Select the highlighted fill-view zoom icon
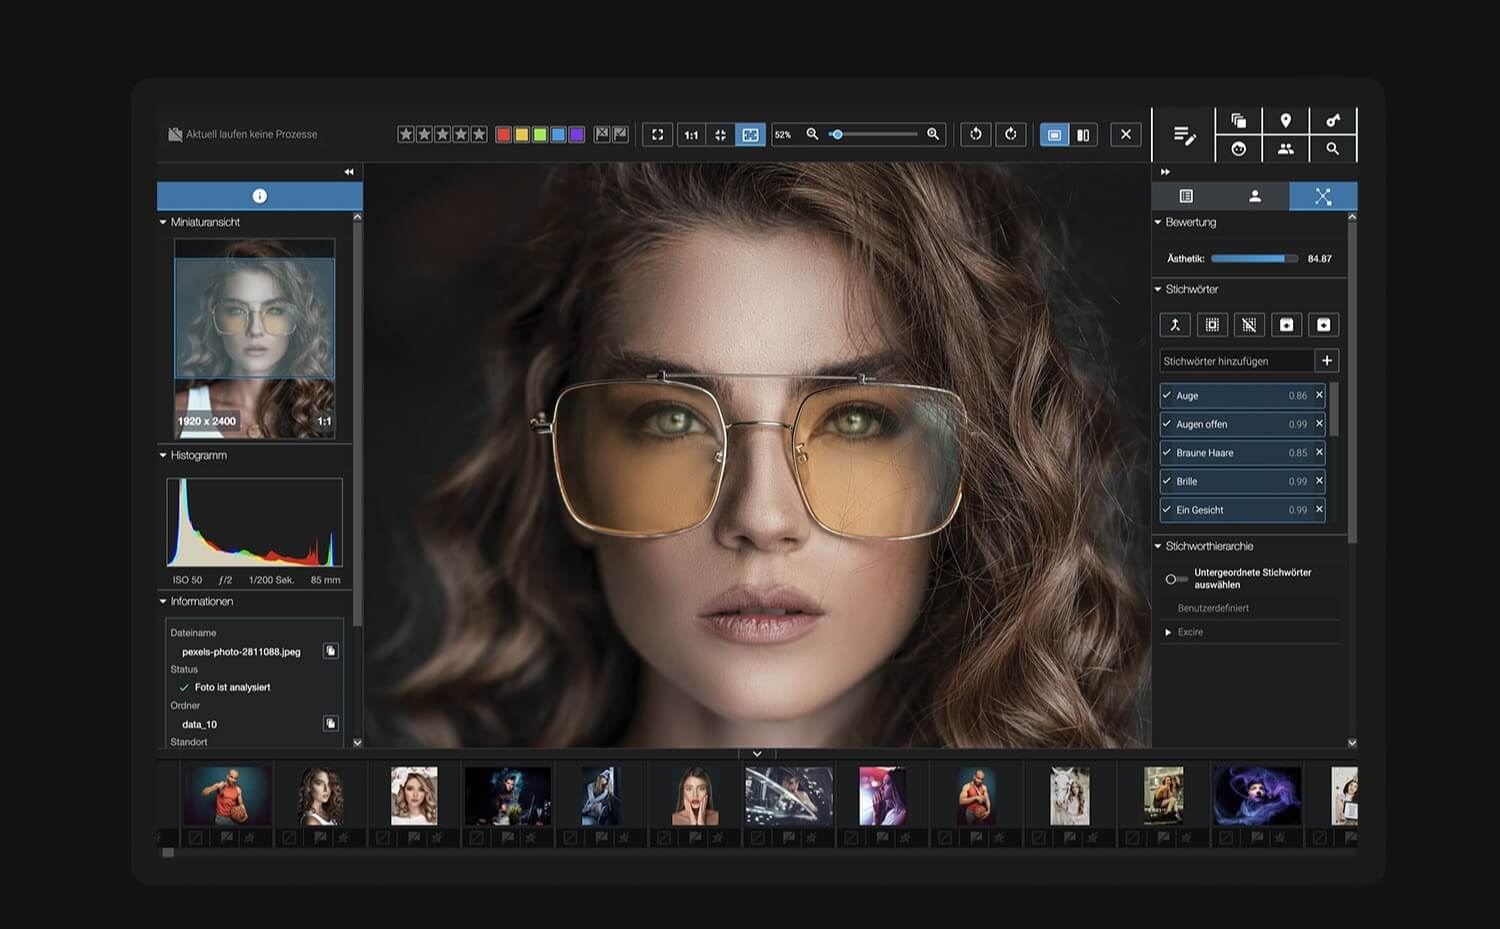Viewport: 1500px width, 929px height. pos(750,134)
